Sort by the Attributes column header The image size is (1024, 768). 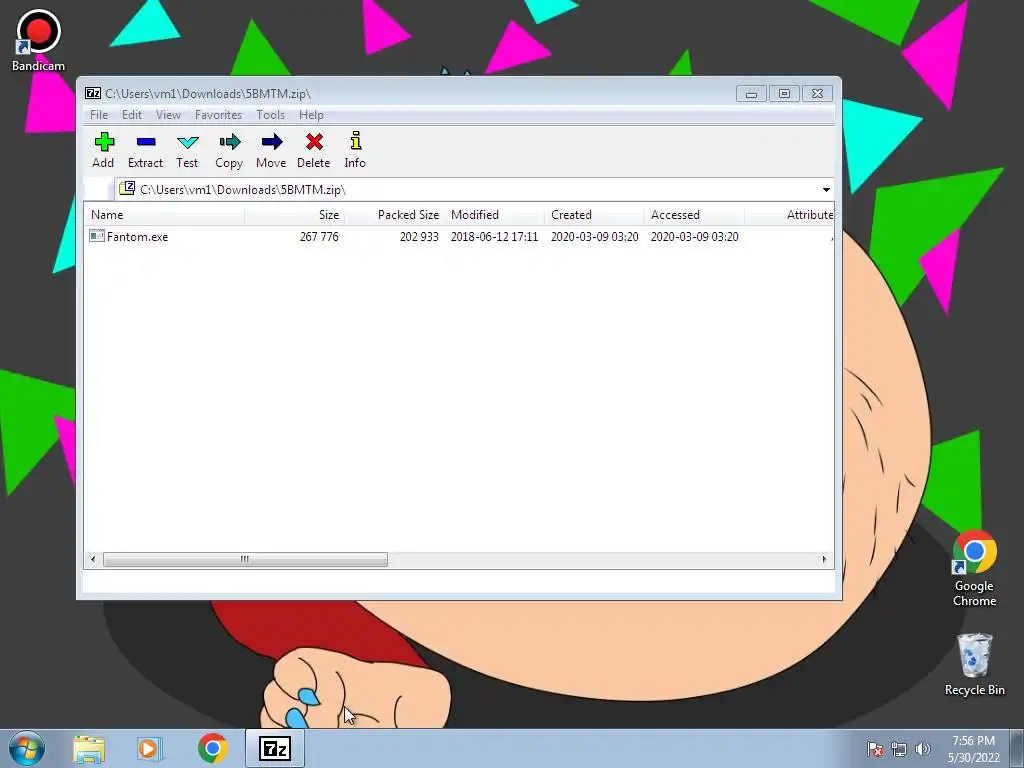pos(789,214)
